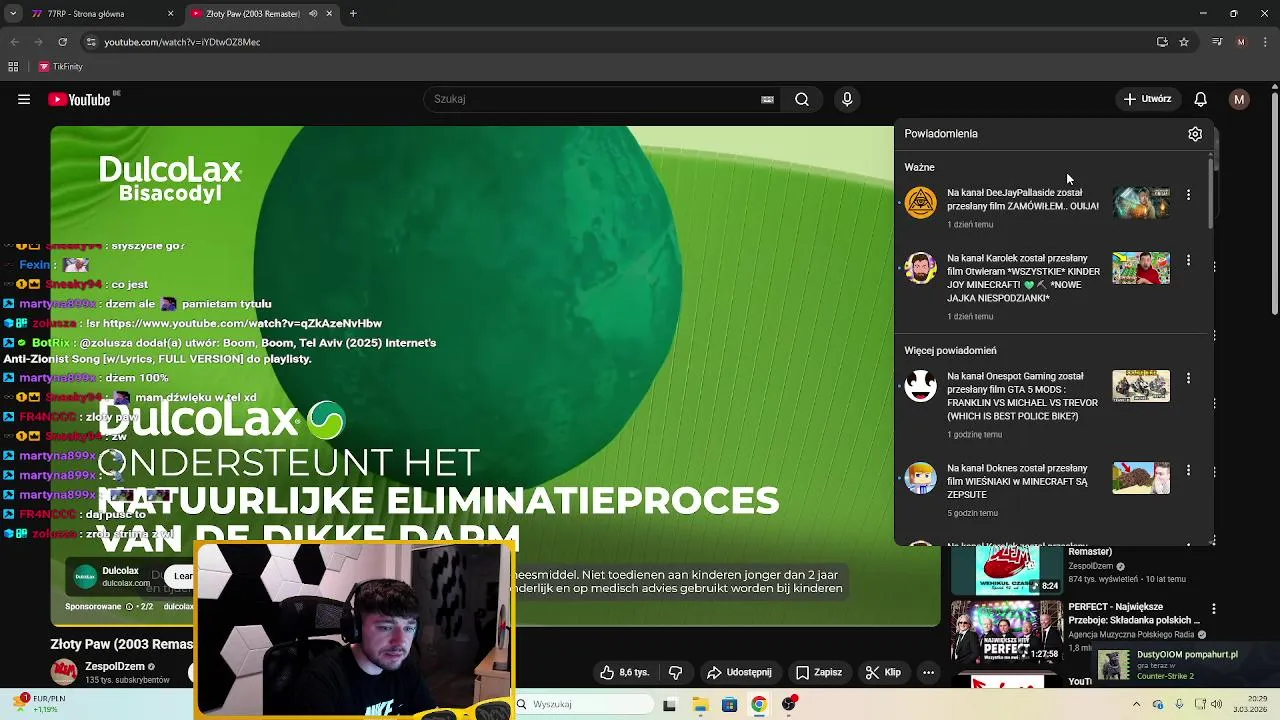Open more actions ellipsis under the video
This screenshot has height=720, width=1280.
click(928, 673)
